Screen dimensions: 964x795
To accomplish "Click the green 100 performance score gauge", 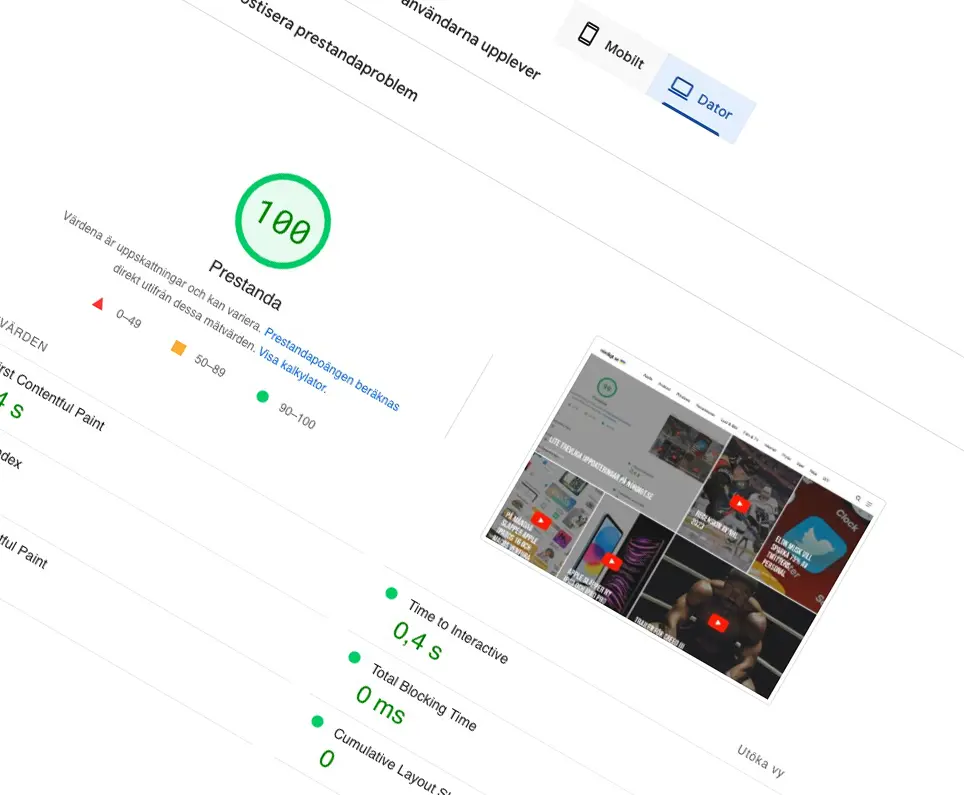I will tap(282, 222).
